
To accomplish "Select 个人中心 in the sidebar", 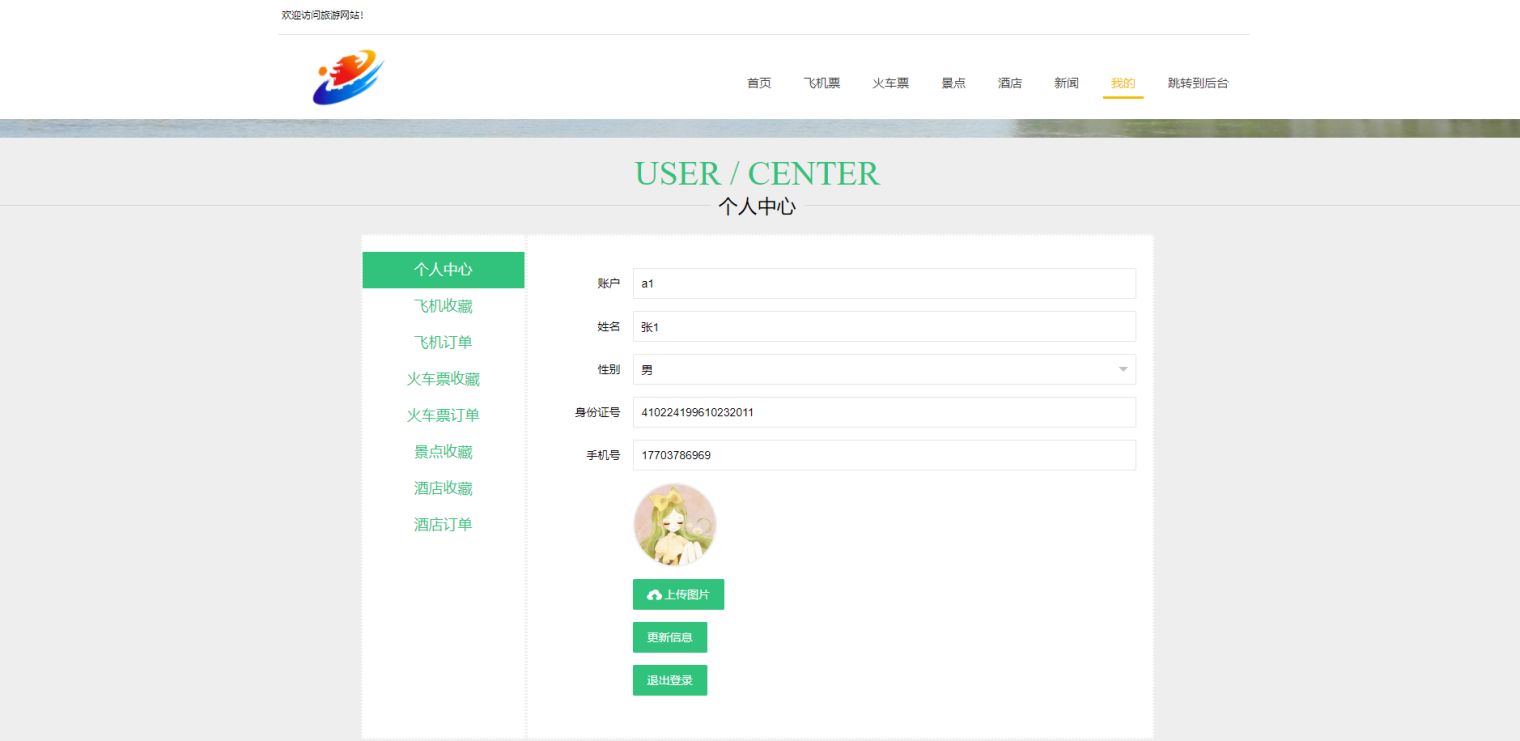I will pos(443,270).
